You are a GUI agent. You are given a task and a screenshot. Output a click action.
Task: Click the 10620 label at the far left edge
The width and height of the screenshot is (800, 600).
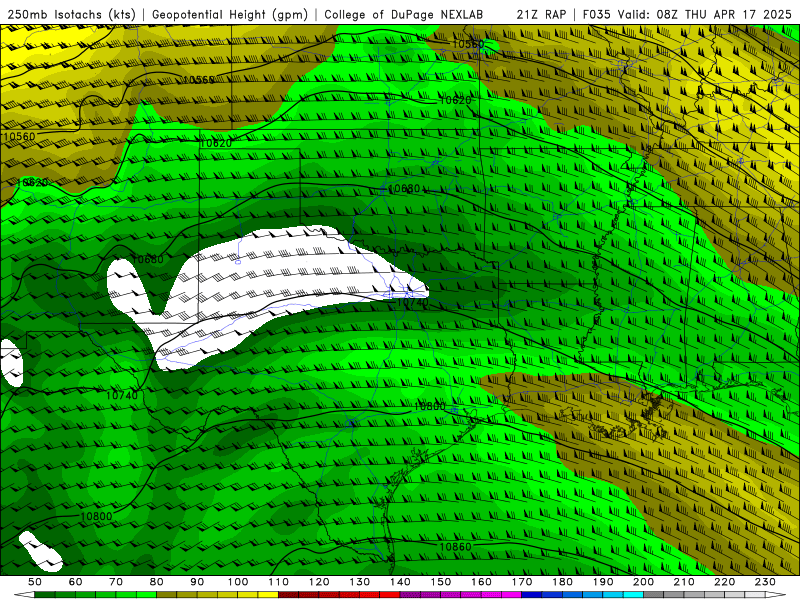(33, 183)
